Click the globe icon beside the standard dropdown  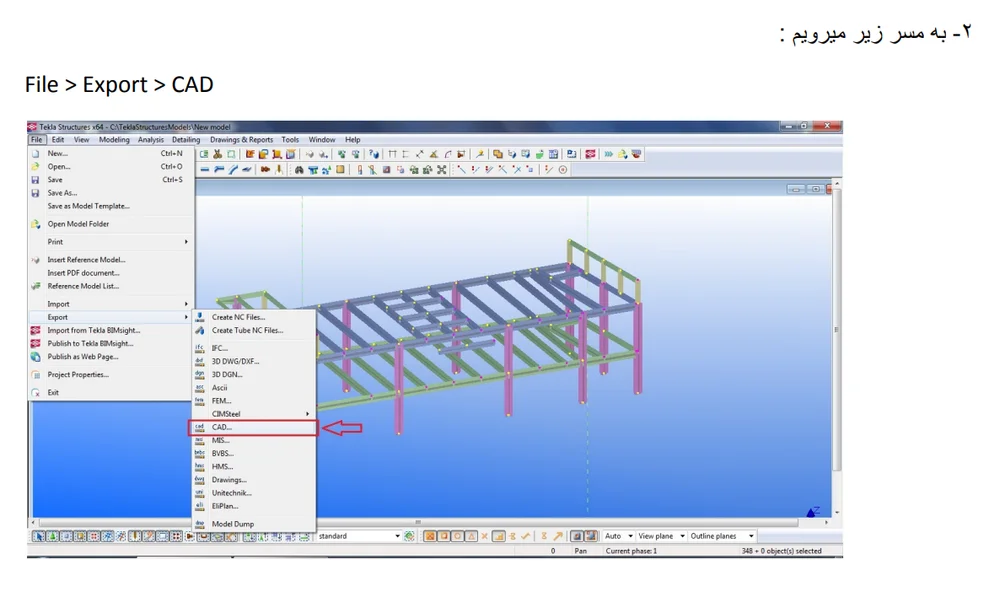coord(409,536)
